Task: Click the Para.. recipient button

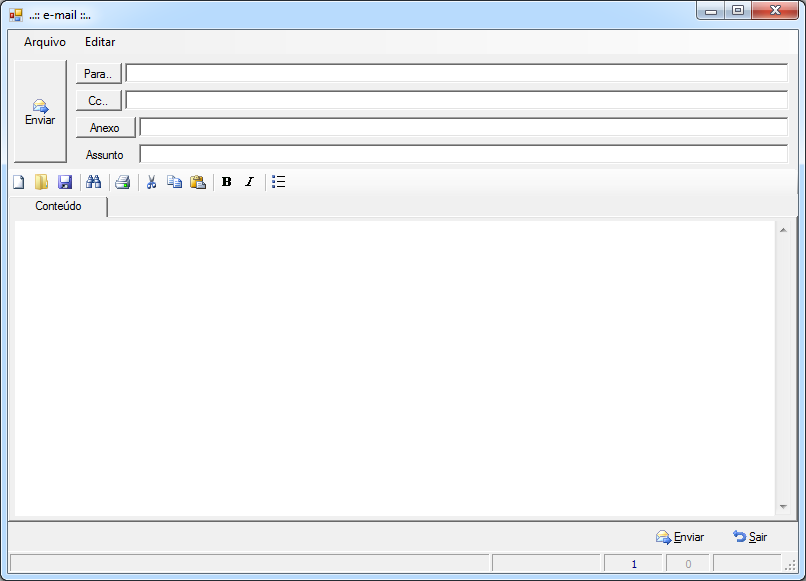Action: (98, 74)
